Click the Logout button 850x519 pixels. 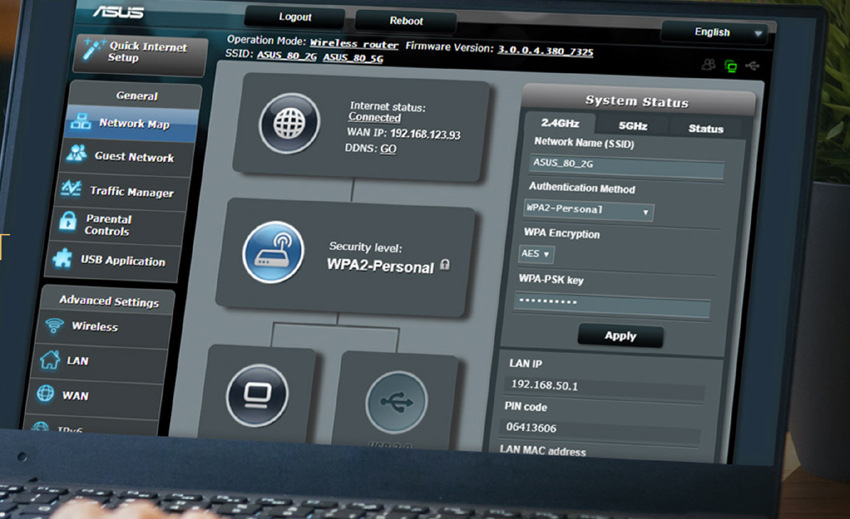[295, 17]
